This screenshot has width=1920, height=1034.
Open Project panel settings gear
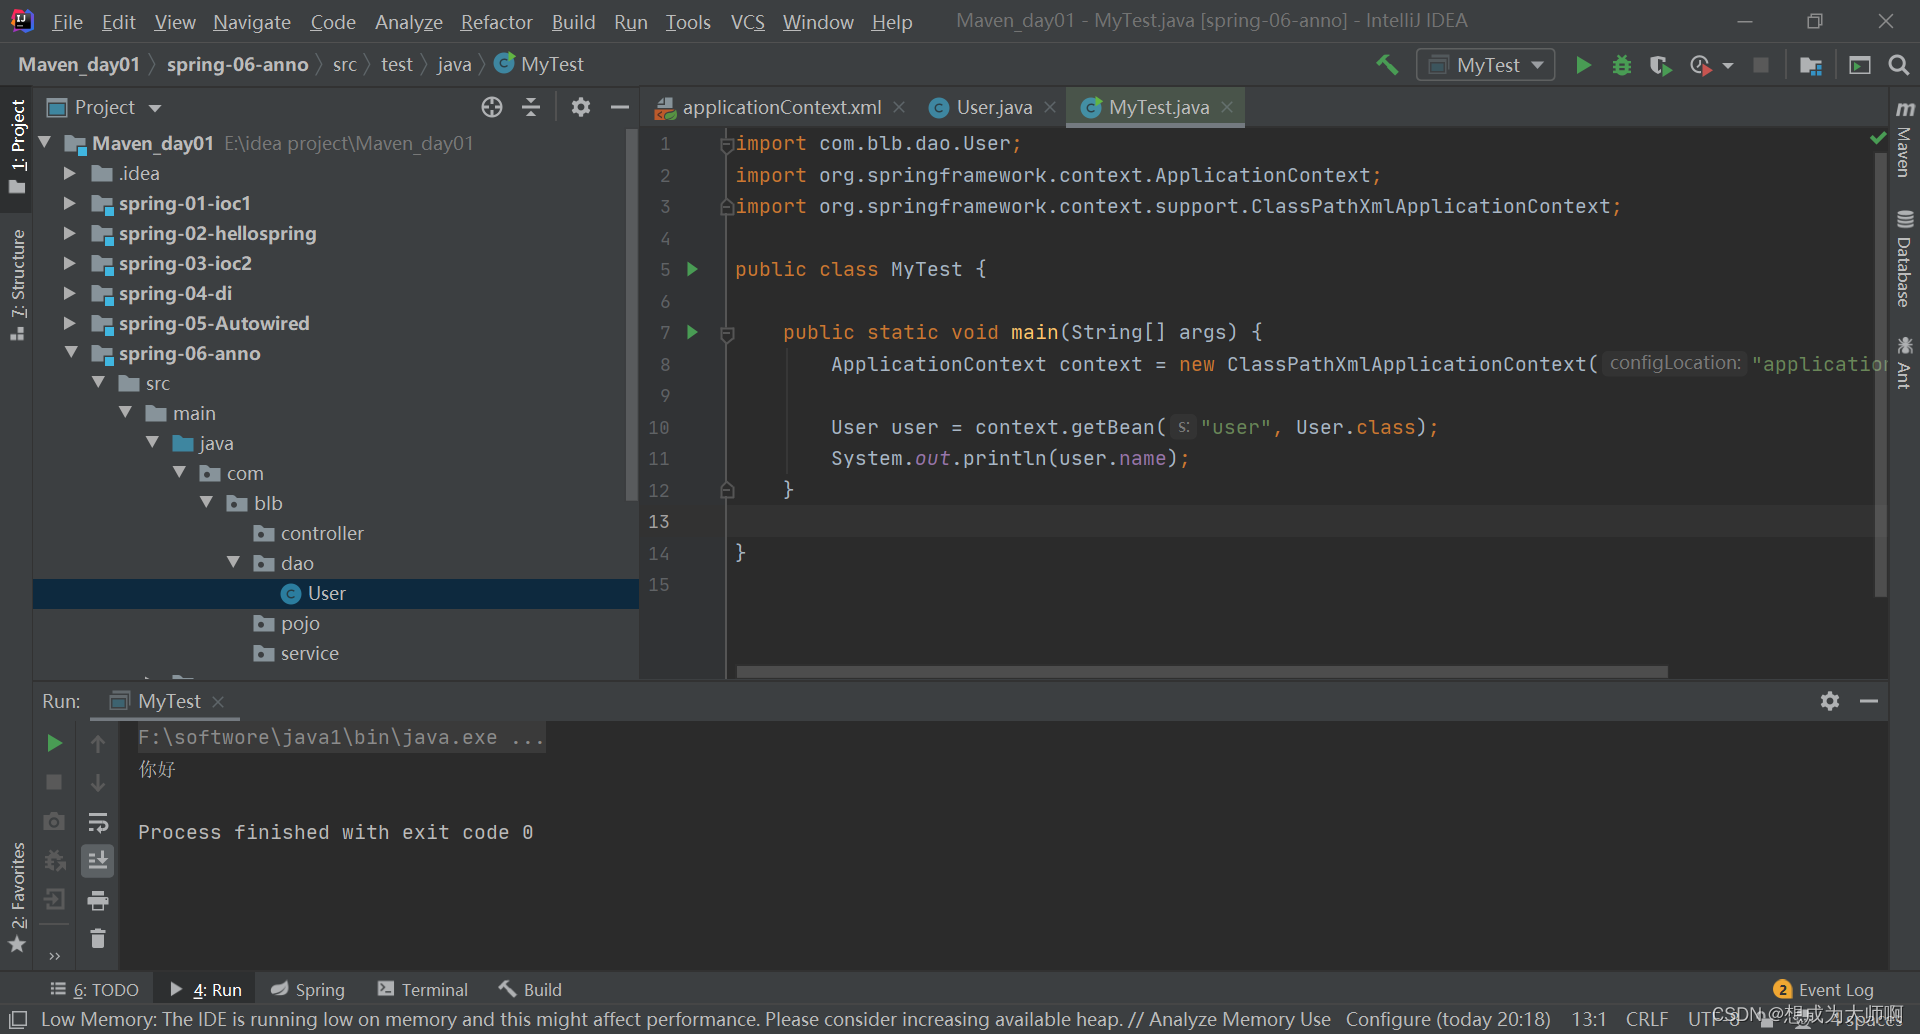point(580,107)
